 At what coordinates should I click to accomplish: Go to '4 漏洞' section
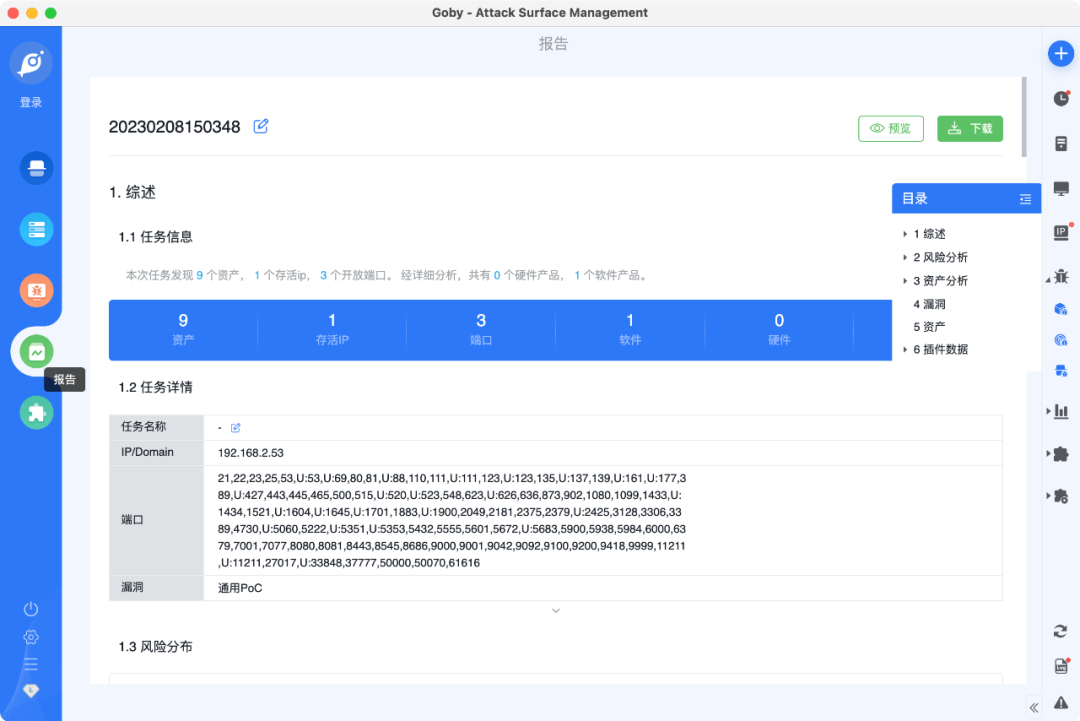(929, 304)
